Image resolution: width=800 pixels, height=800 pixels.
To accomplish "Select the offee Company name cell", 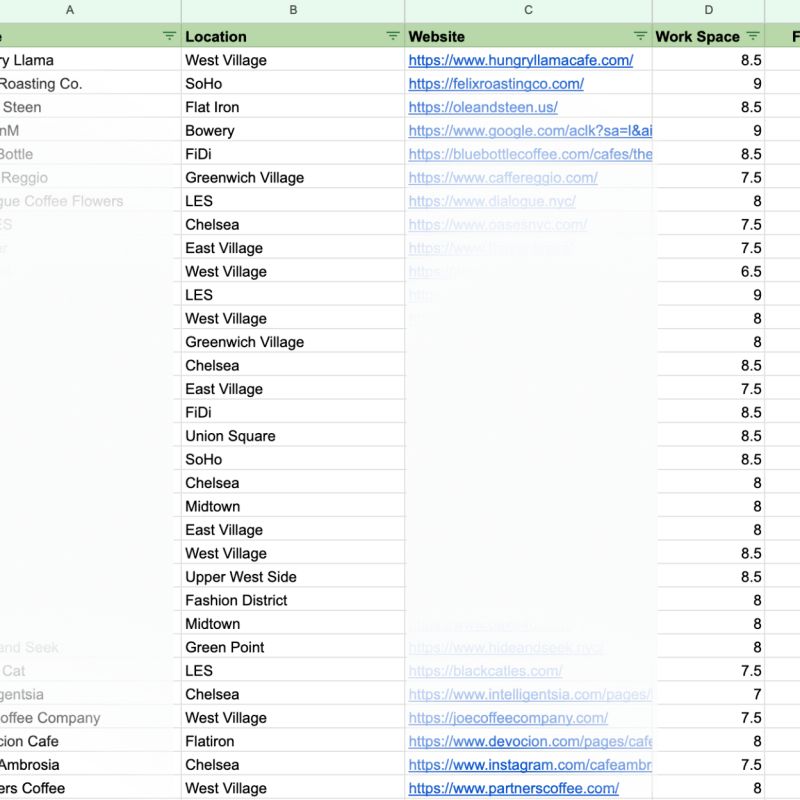I will (90, 717).
